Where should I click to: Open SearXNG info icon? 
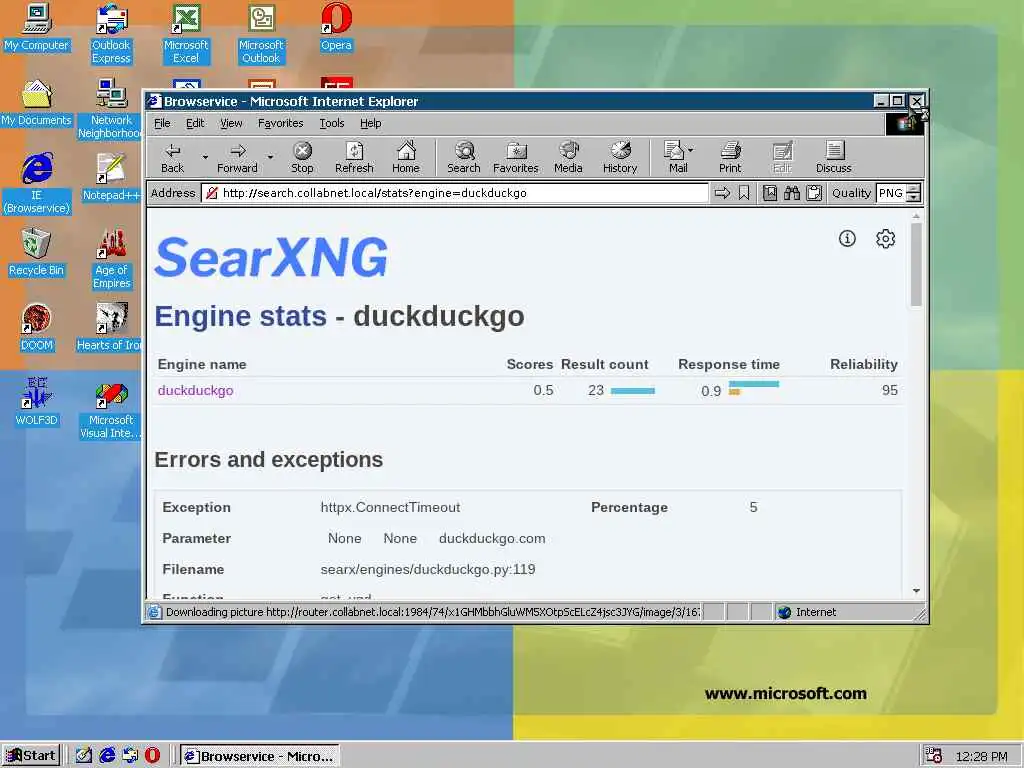847,238
